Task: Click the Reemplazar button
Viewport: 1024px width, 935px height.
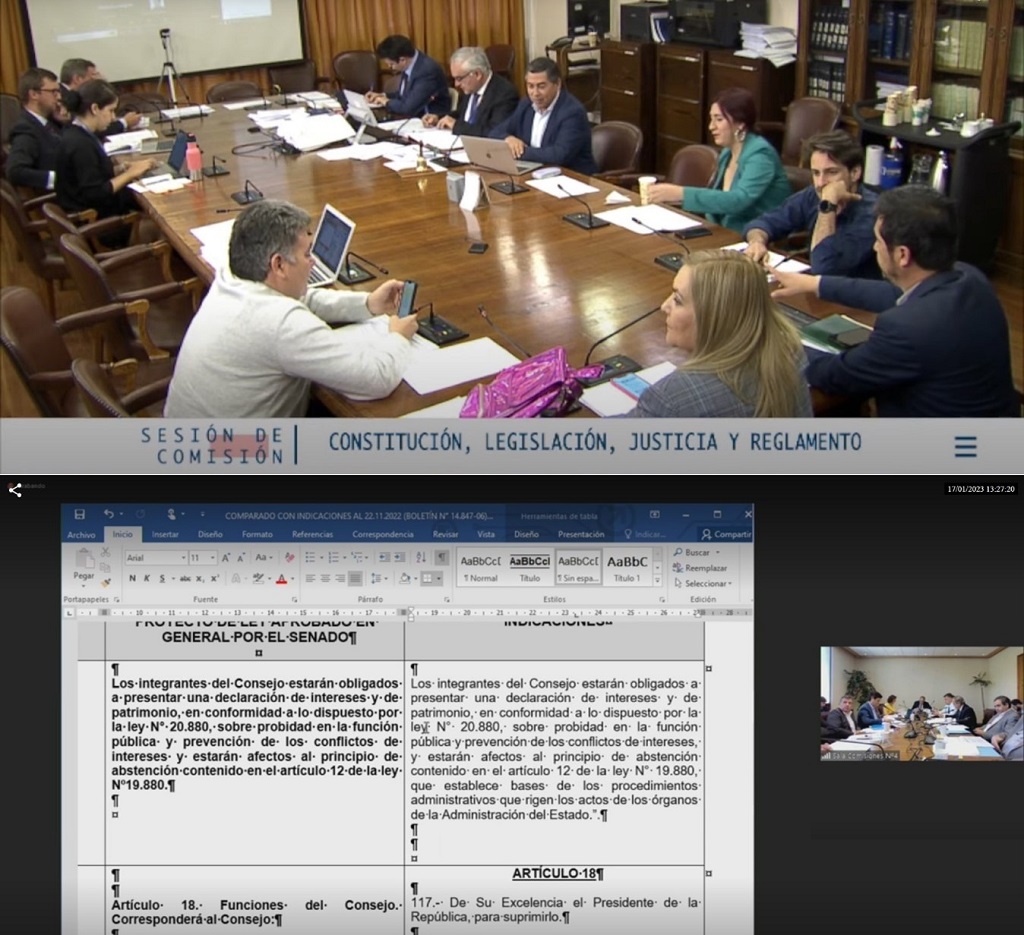Action: coord(705,568)
